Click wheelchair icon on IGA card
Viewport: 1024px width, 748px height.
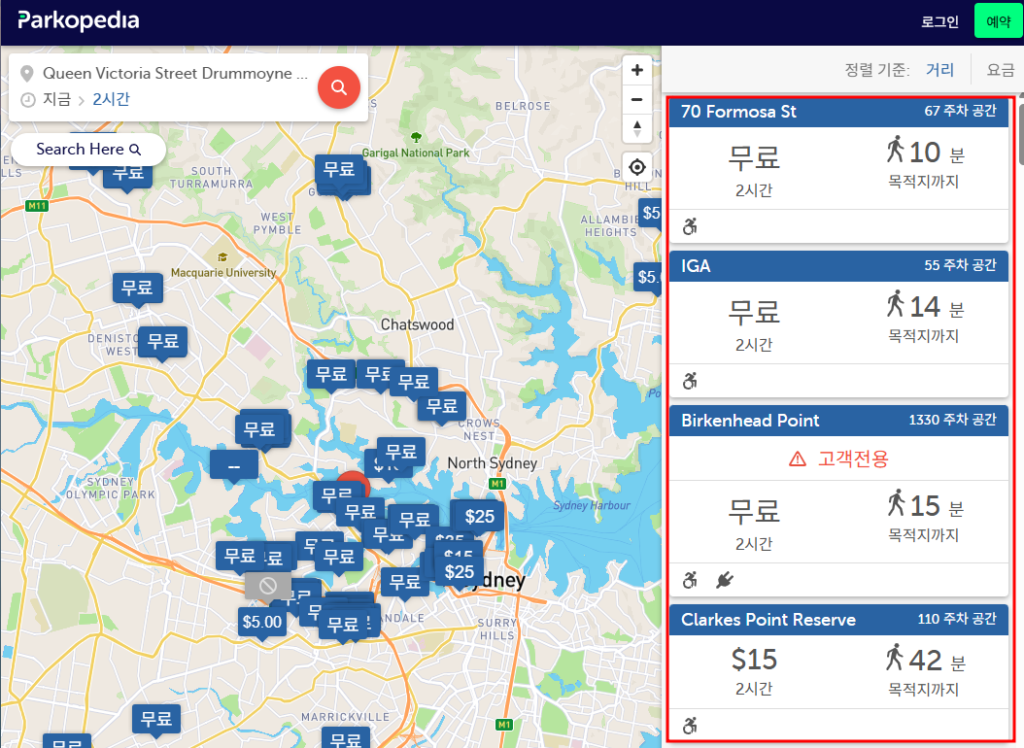tap(690, 381)
